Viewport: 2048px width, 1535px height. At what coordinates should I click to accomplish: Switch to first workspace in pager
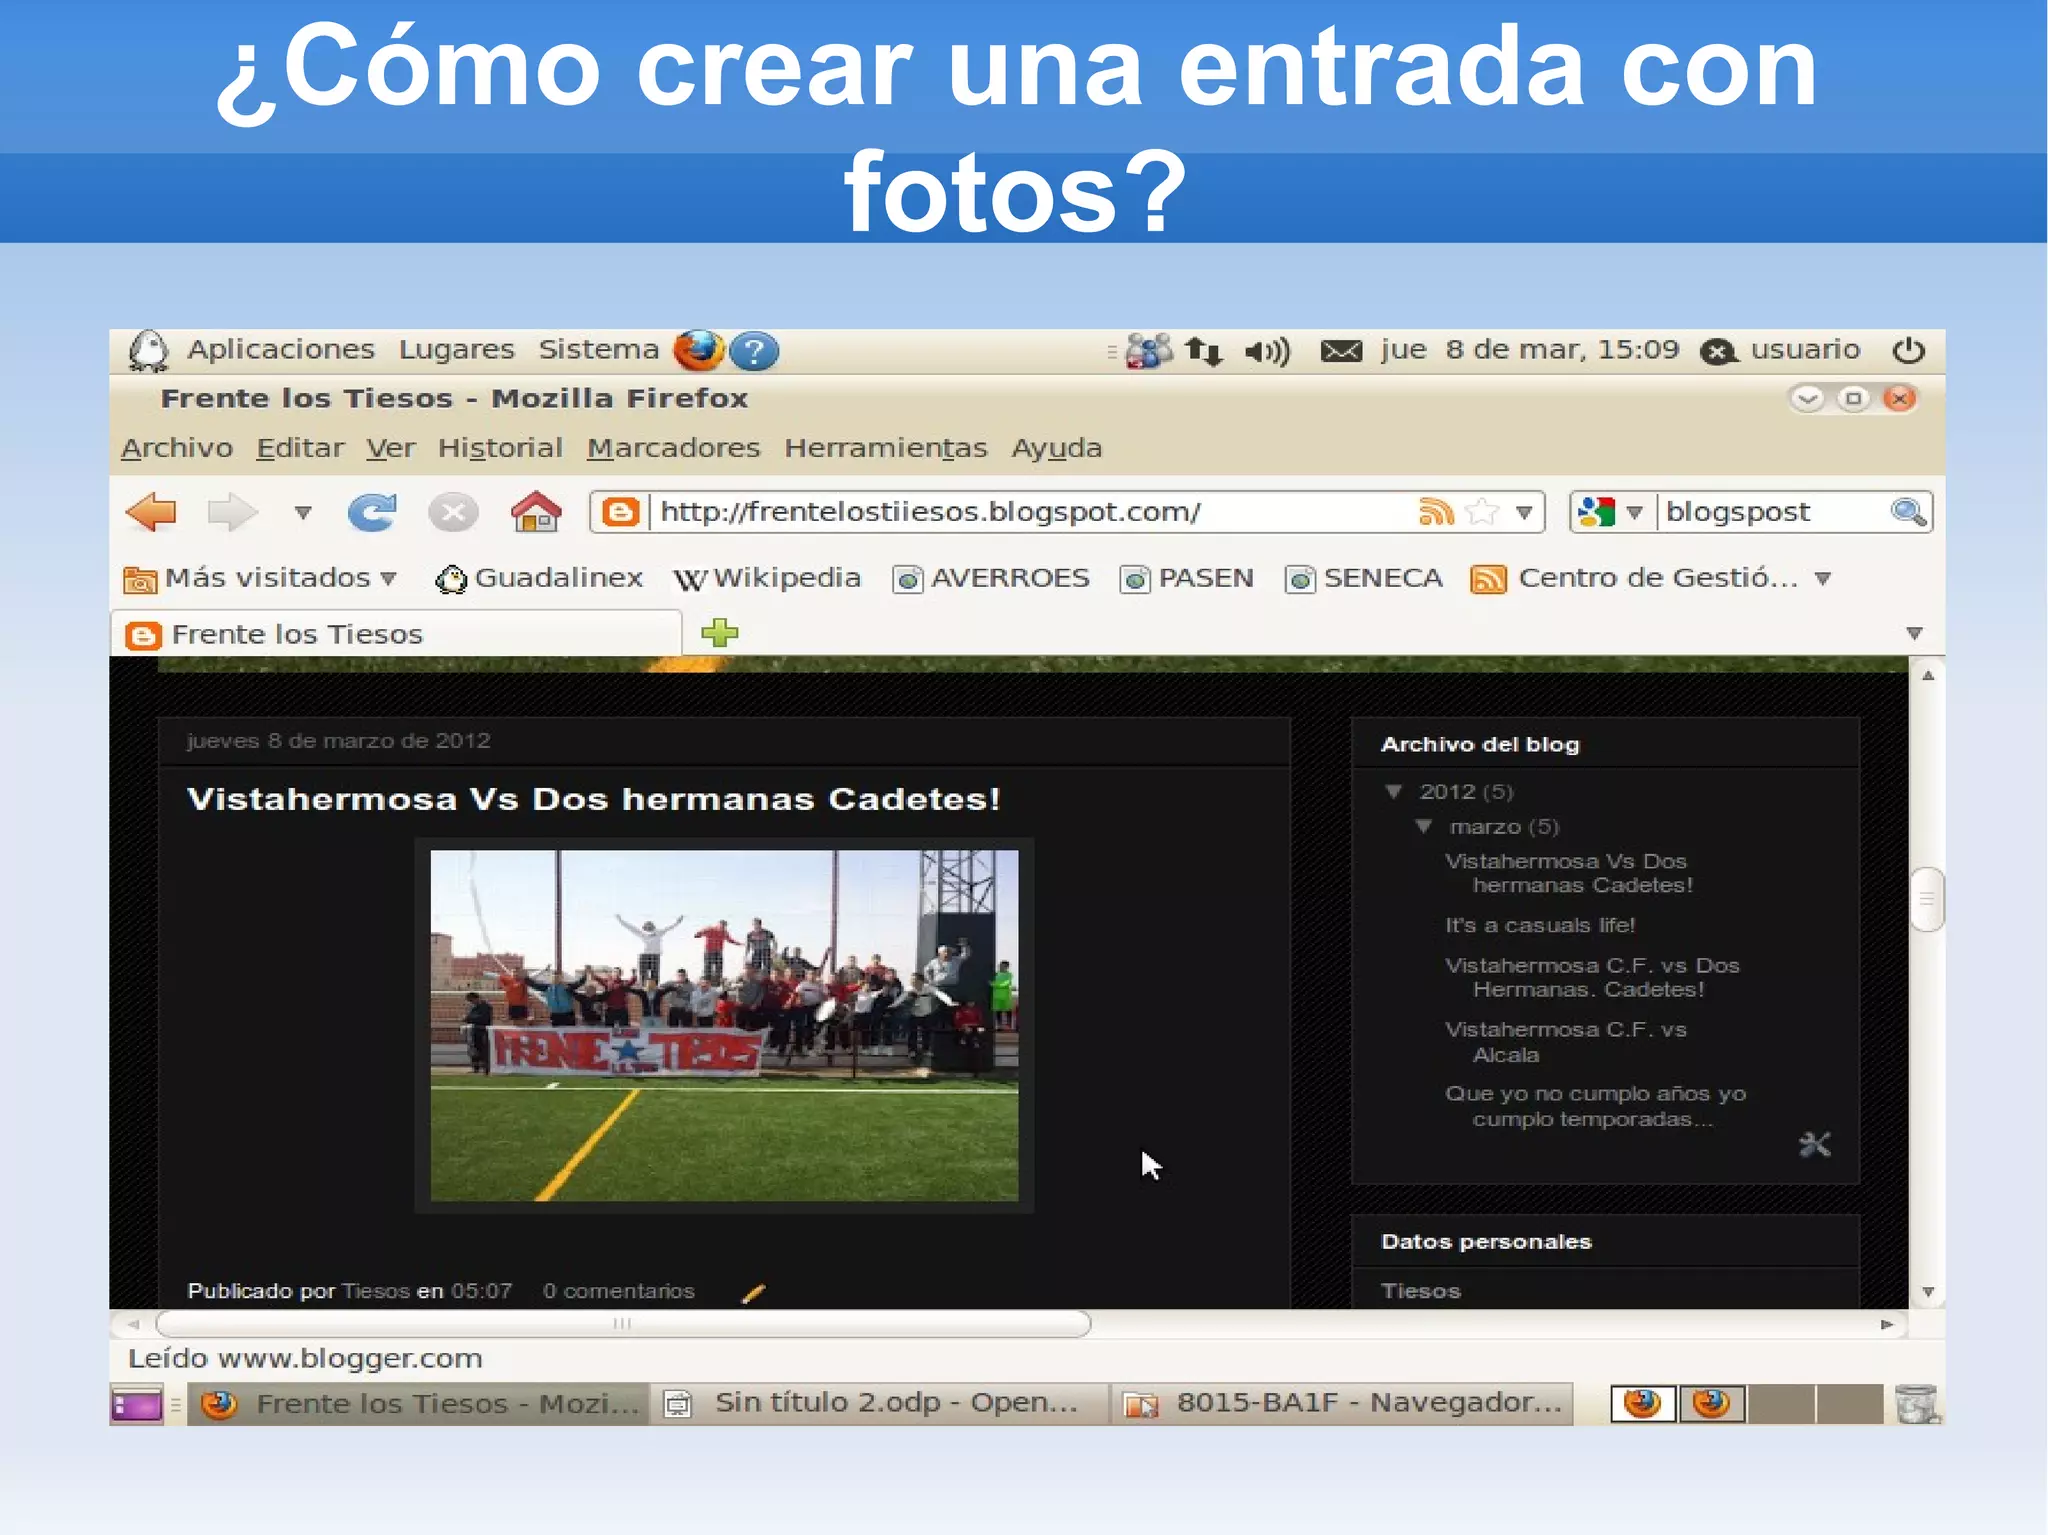coord(1643,1404)
